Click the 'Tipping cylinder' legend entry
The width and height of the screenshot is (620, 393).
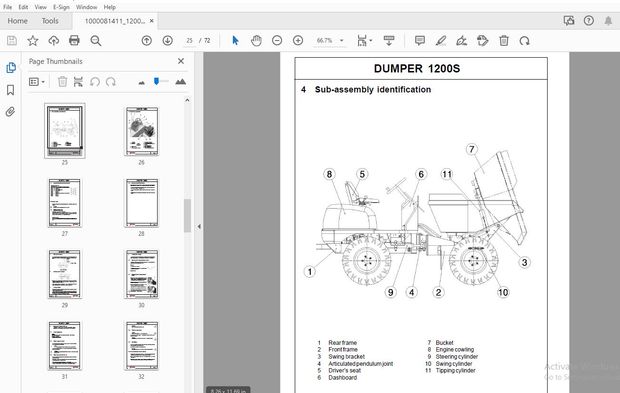coord(456,370)
